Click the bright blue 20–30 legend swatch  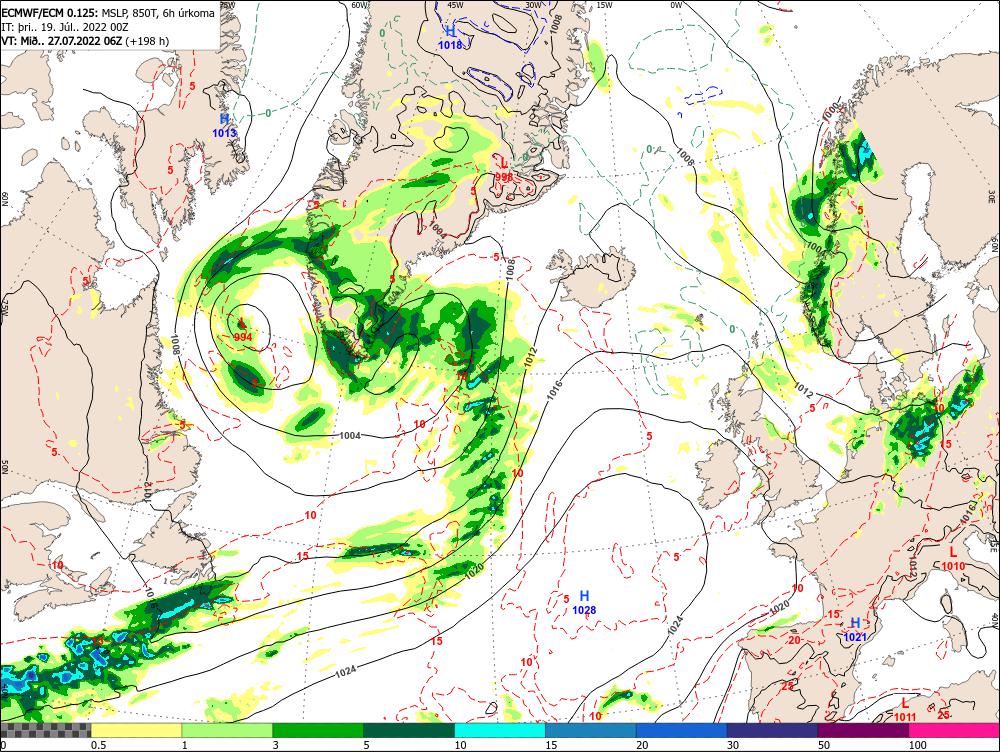tap(682, 730)
